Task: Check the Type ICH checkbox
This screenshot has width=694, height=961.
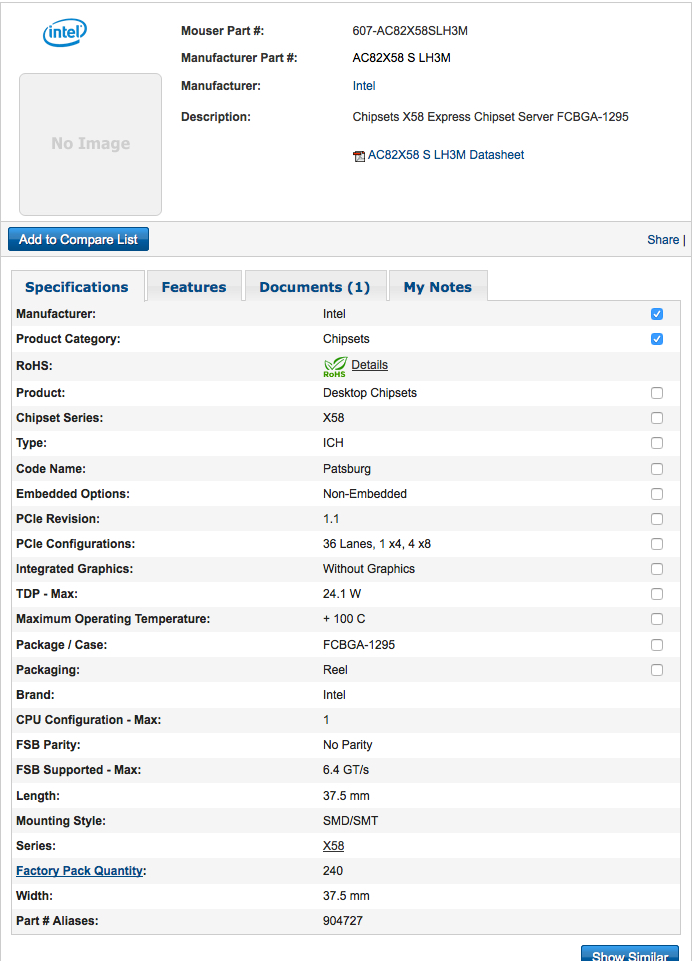Action: point(657,443)
